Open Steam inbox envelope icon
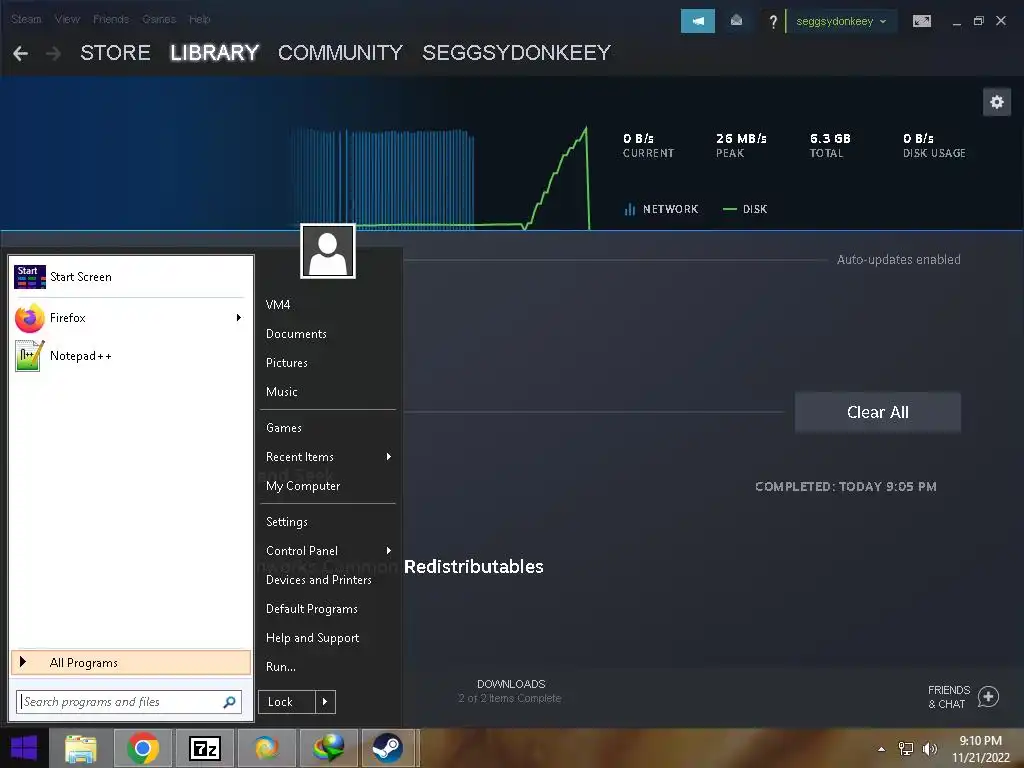Image resolution: width=1024 pixels, height=768 pixels. (736, 21)
